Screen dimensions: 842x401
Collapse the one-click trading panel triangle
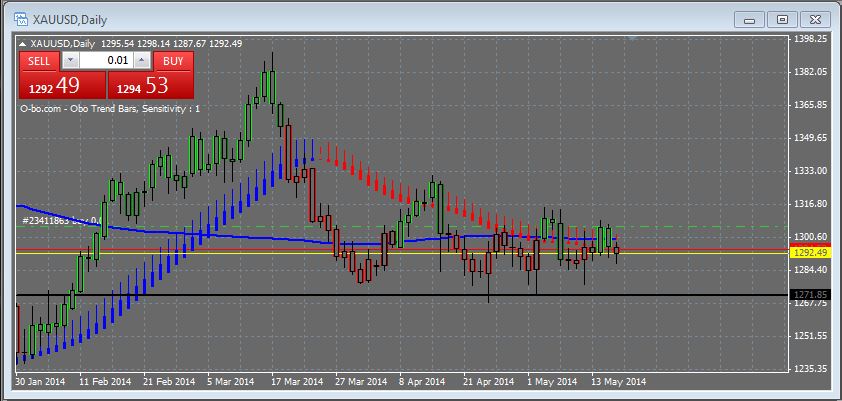tap(24, 43)
